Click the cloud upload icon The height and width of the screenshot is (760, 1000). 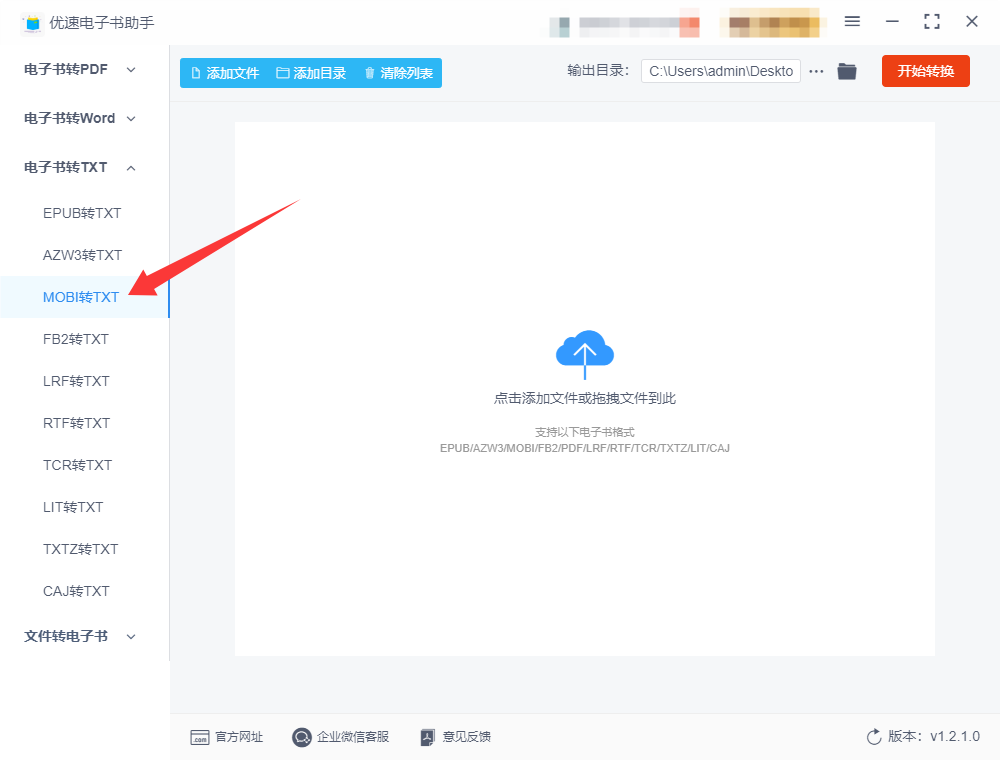click(585, 354)
